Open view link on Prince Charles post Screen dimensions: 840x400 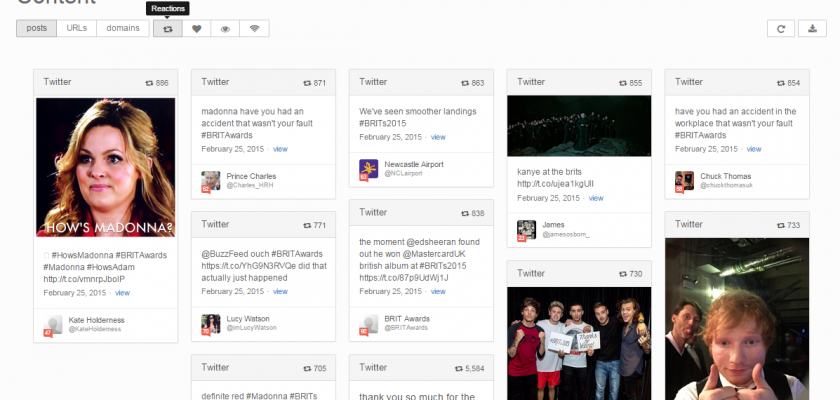pos(280,148)
